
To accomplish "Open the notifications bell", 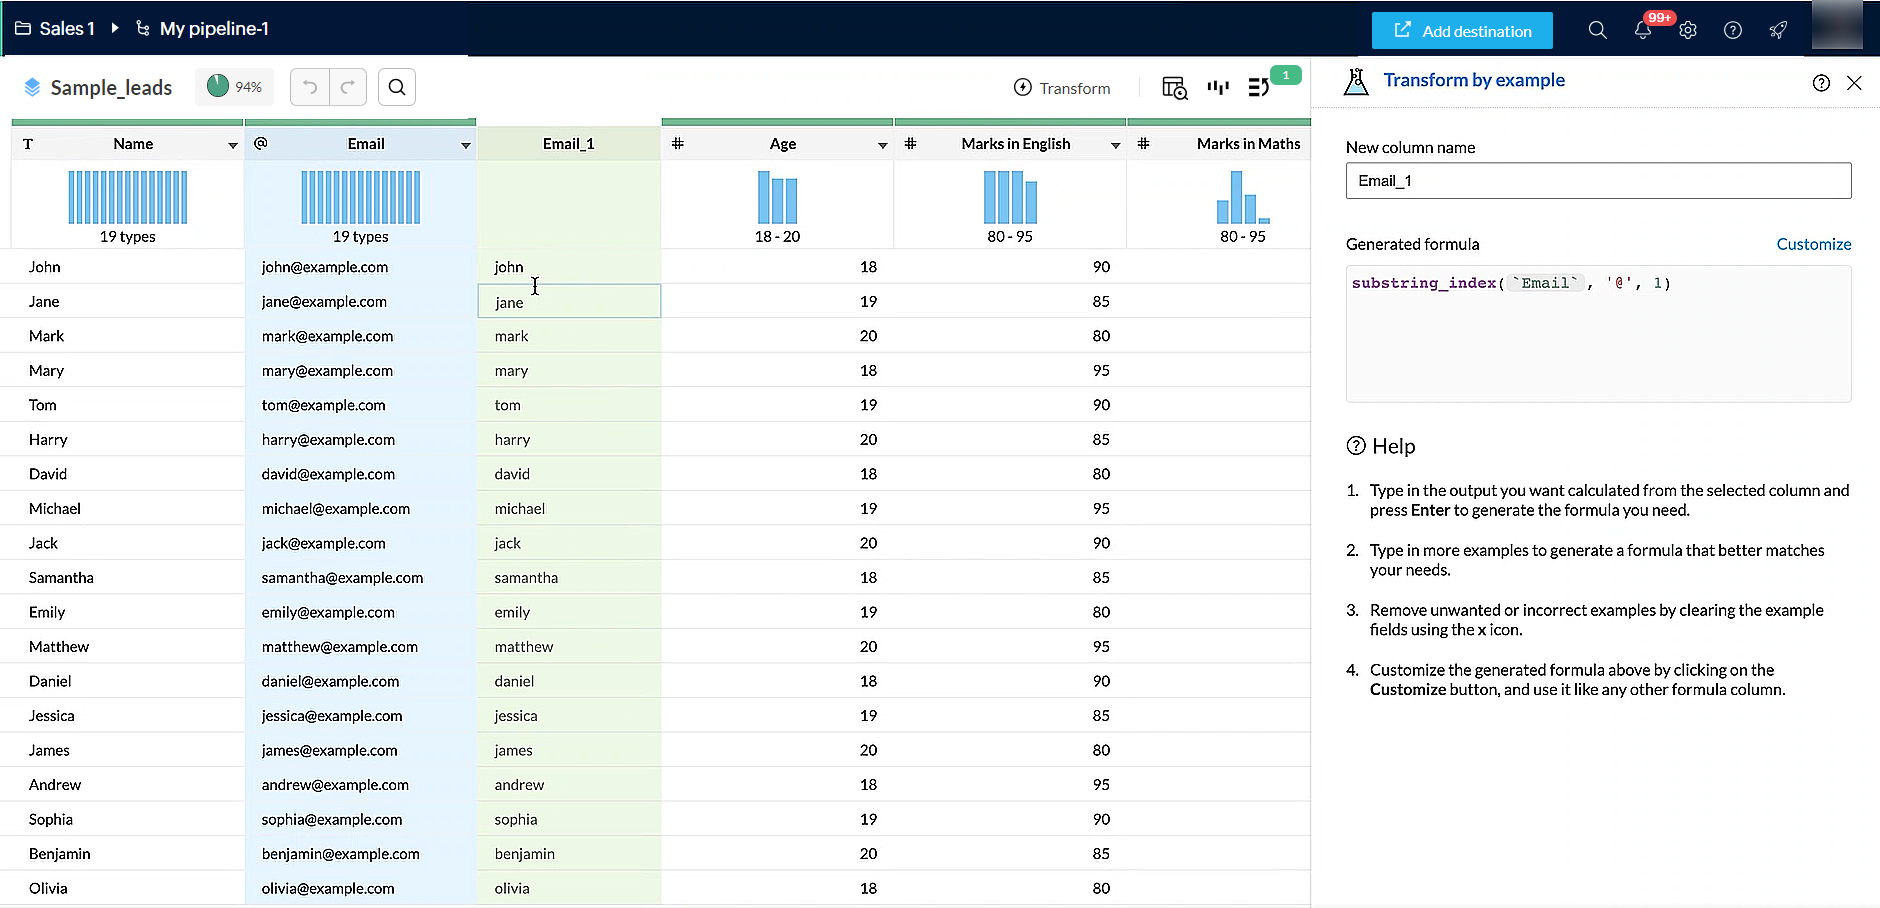I will point(1642,30).
